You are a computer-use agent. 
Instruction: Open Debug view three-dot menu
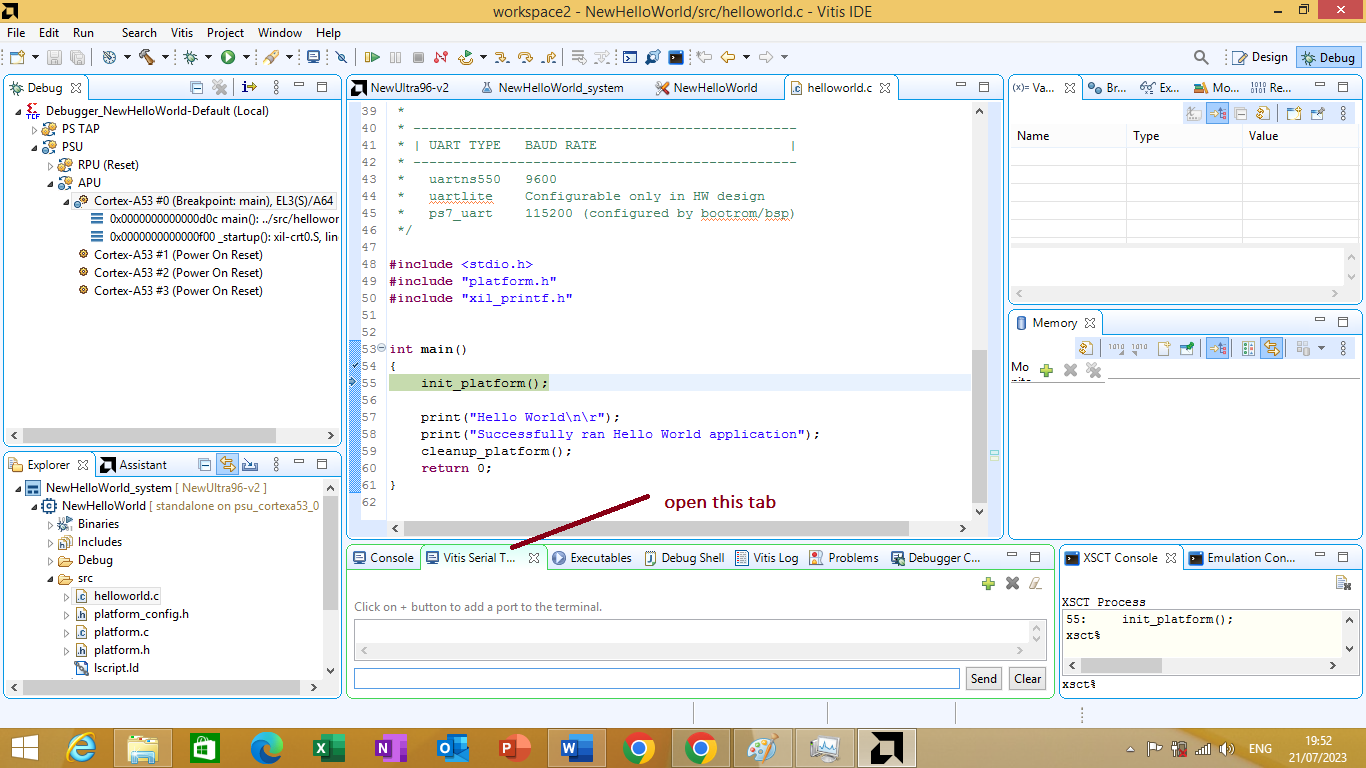[277, 87]
